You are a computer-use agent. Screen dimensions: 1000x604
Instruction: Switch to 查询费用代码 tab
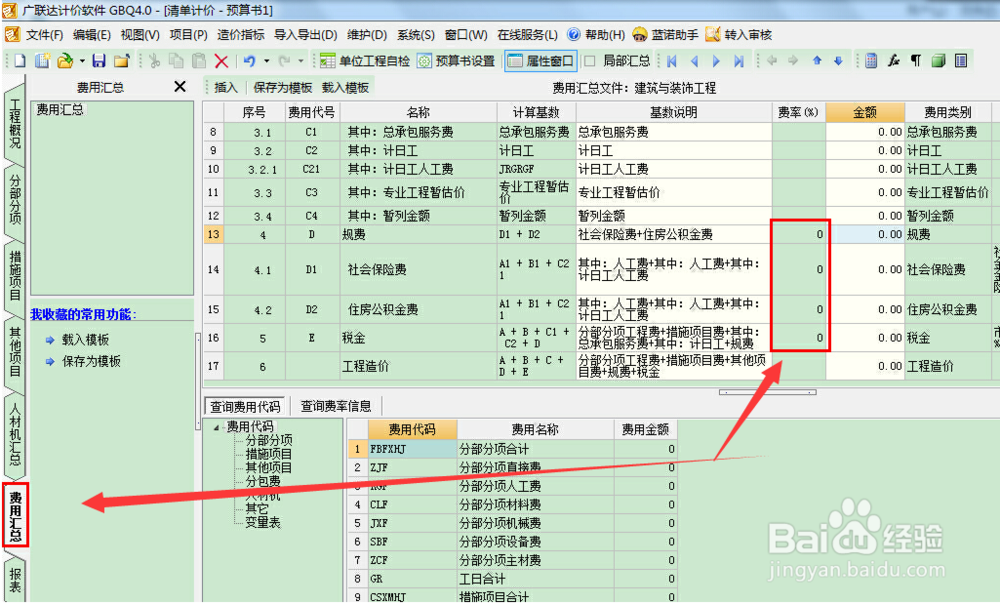(246, 406)
